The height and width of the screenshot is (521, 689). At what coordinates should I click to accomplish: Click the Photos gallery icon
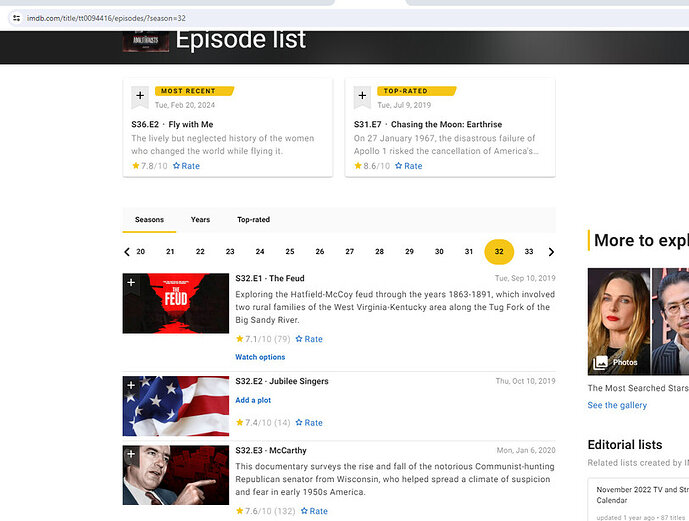click(600, 362)
